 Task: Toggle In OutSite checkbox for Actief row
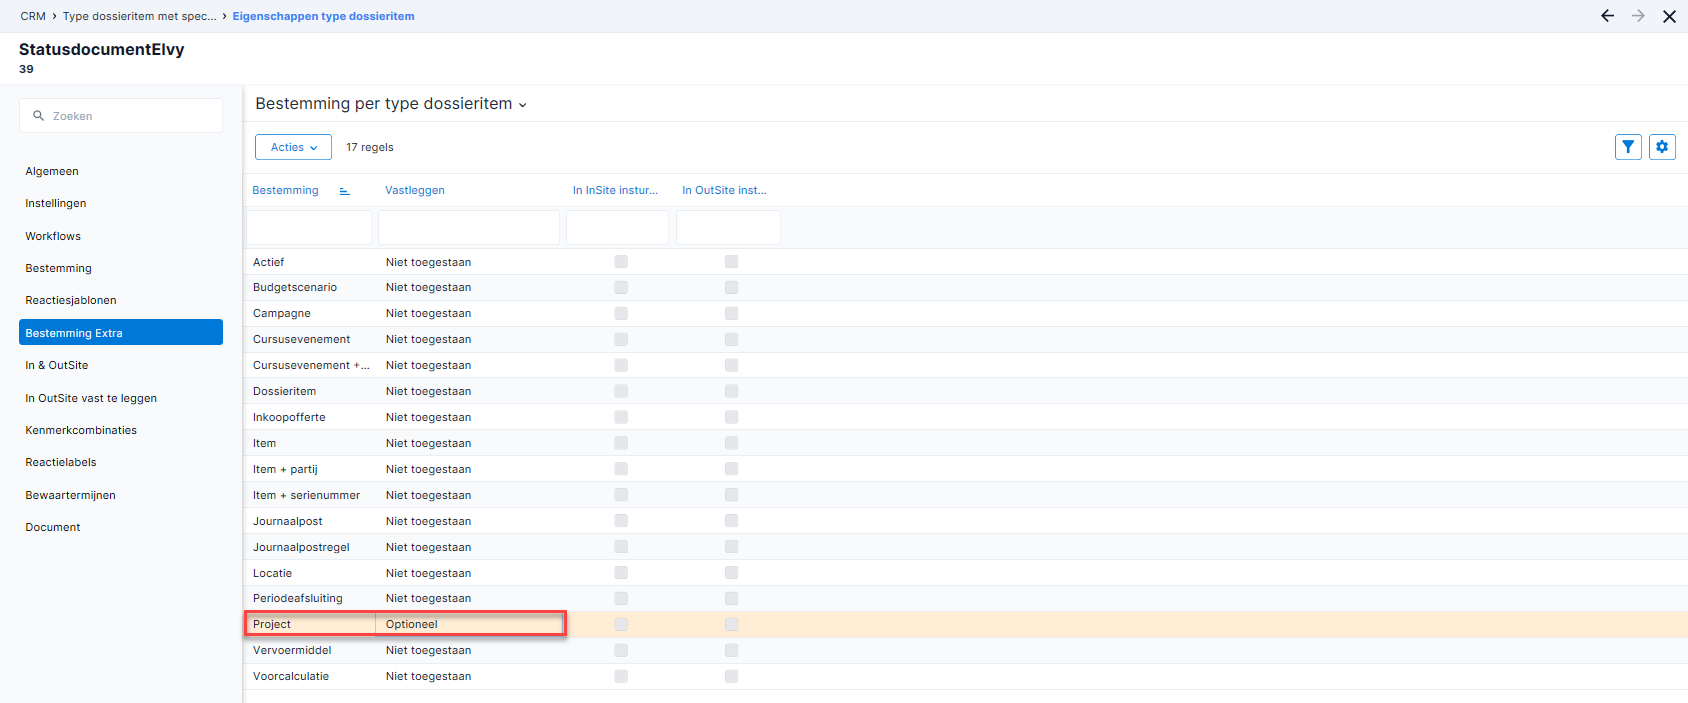[731, 262]
